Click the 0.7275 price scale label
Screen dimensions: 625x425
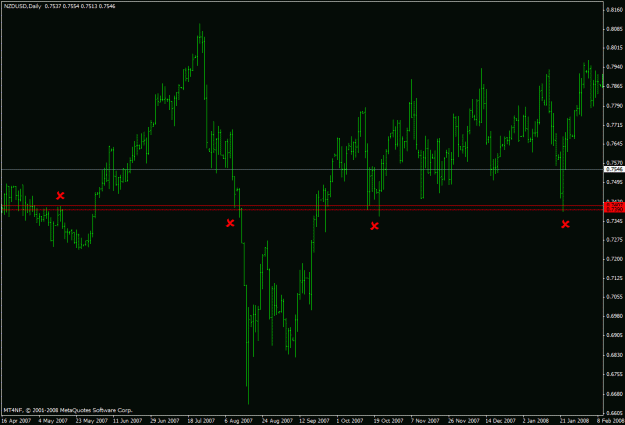click(614, 240)
